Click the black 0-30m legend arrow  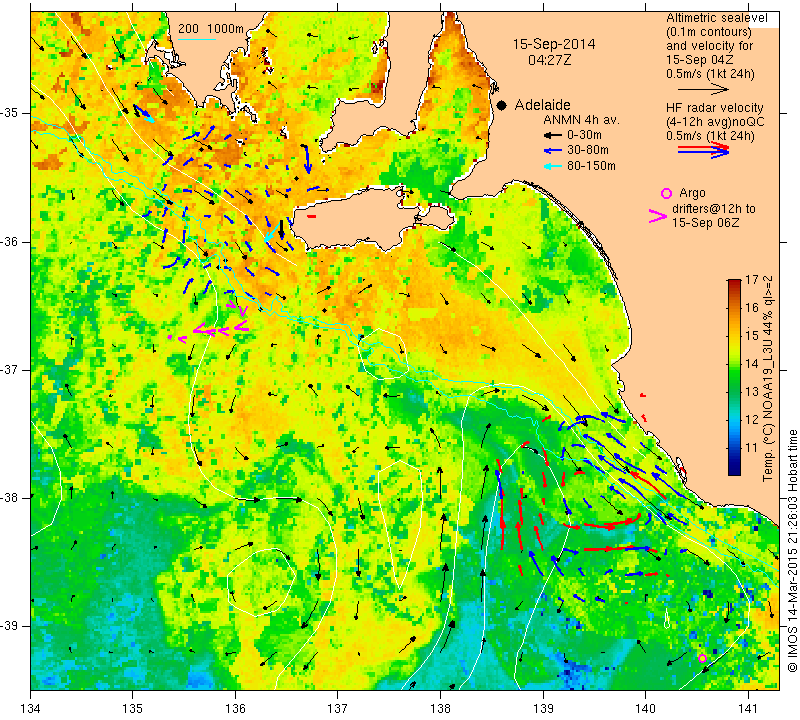point(552,135)
